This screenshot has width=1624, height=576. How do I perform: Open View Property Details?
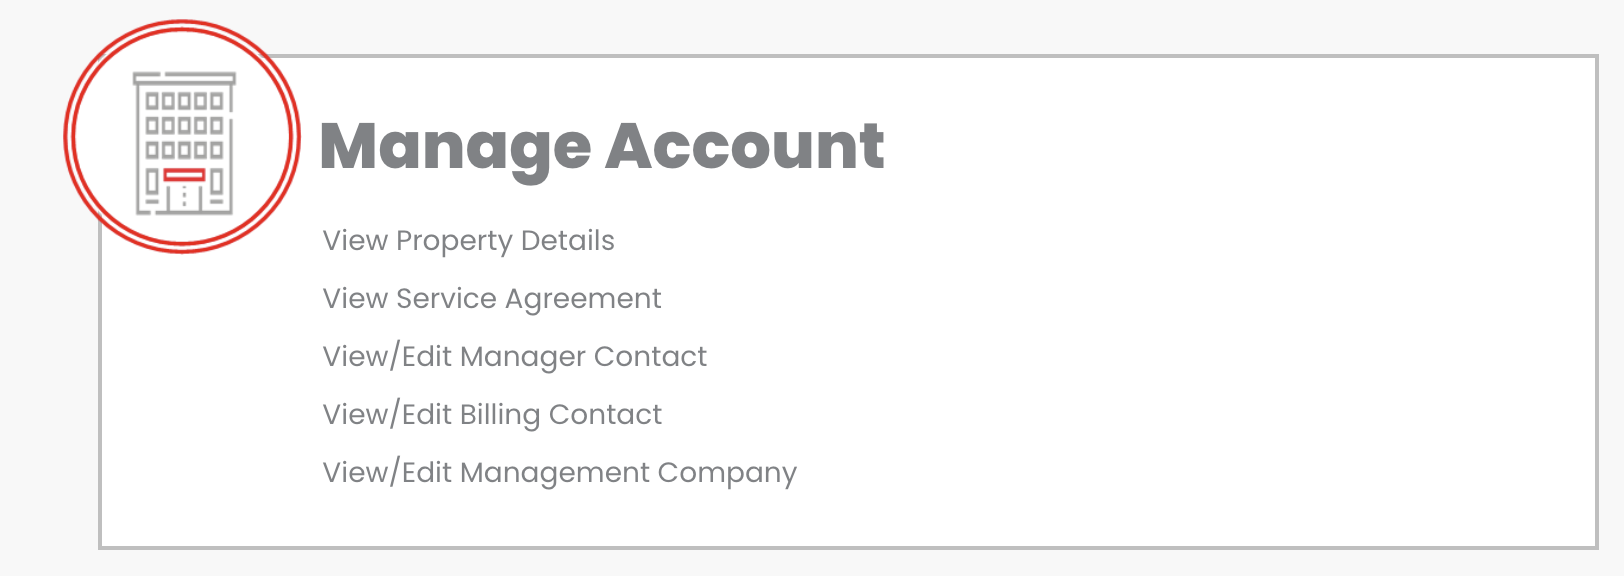[468, 241]
